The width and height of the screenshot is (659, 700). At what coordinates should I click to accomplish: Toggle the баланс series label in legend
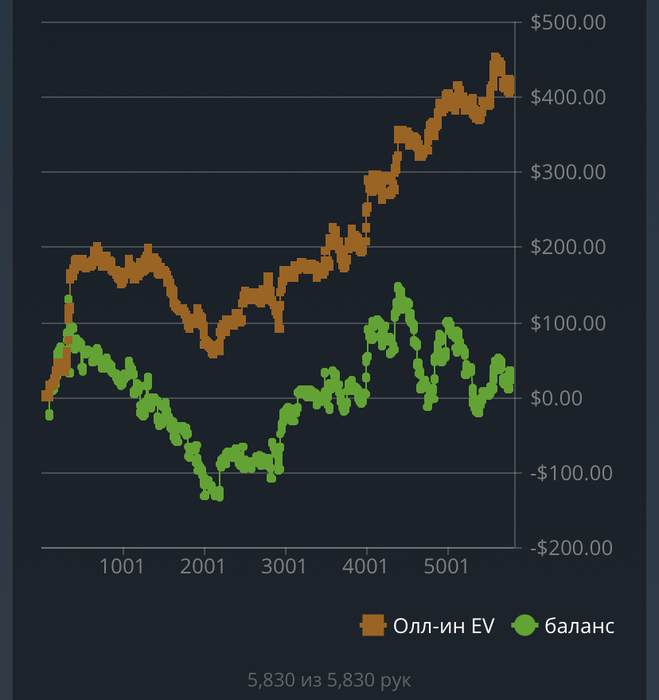pos(580,626)
